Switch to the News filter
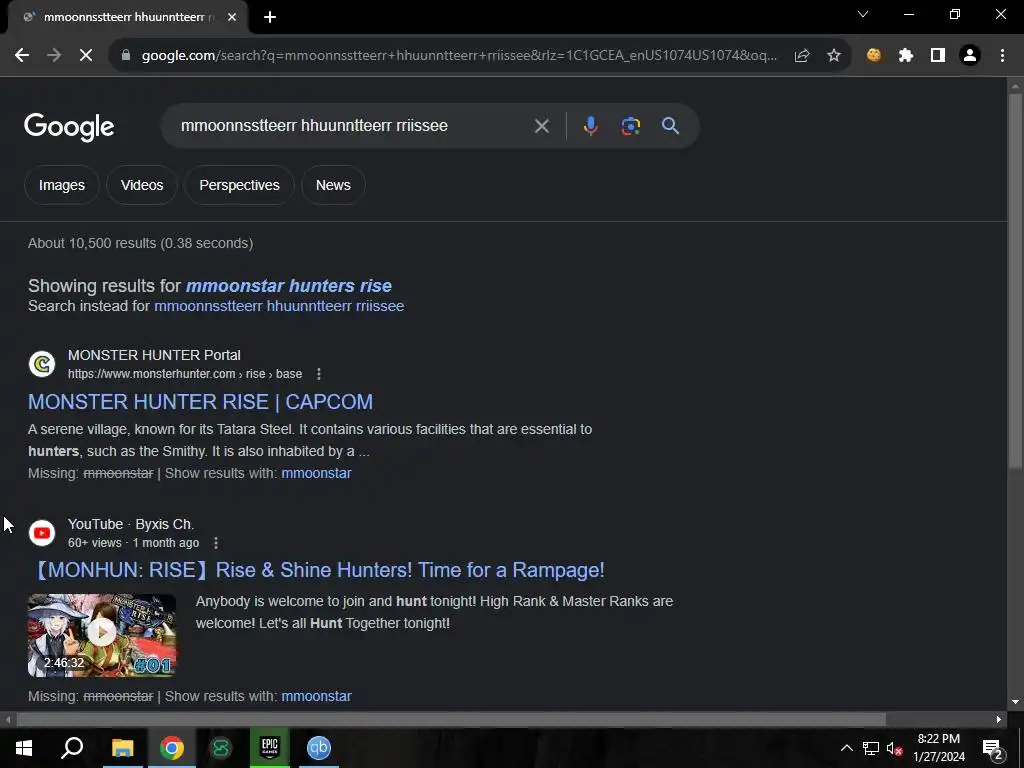Image resolution: width=1024 pixels, height=768 pixels. pyautogui.click(x=333, y=185)
